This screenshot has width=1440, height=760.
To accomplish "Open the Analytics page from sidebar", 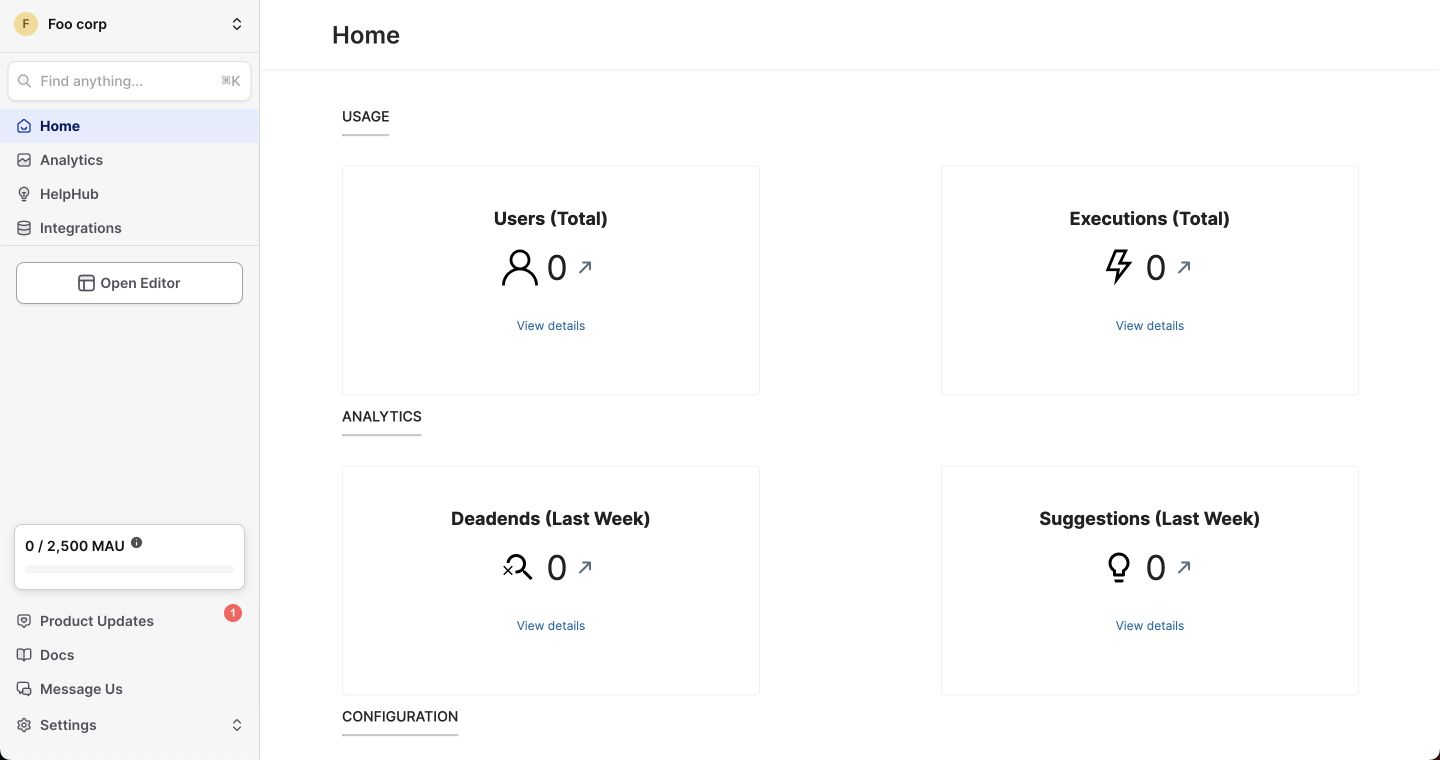I will point(71,160).
